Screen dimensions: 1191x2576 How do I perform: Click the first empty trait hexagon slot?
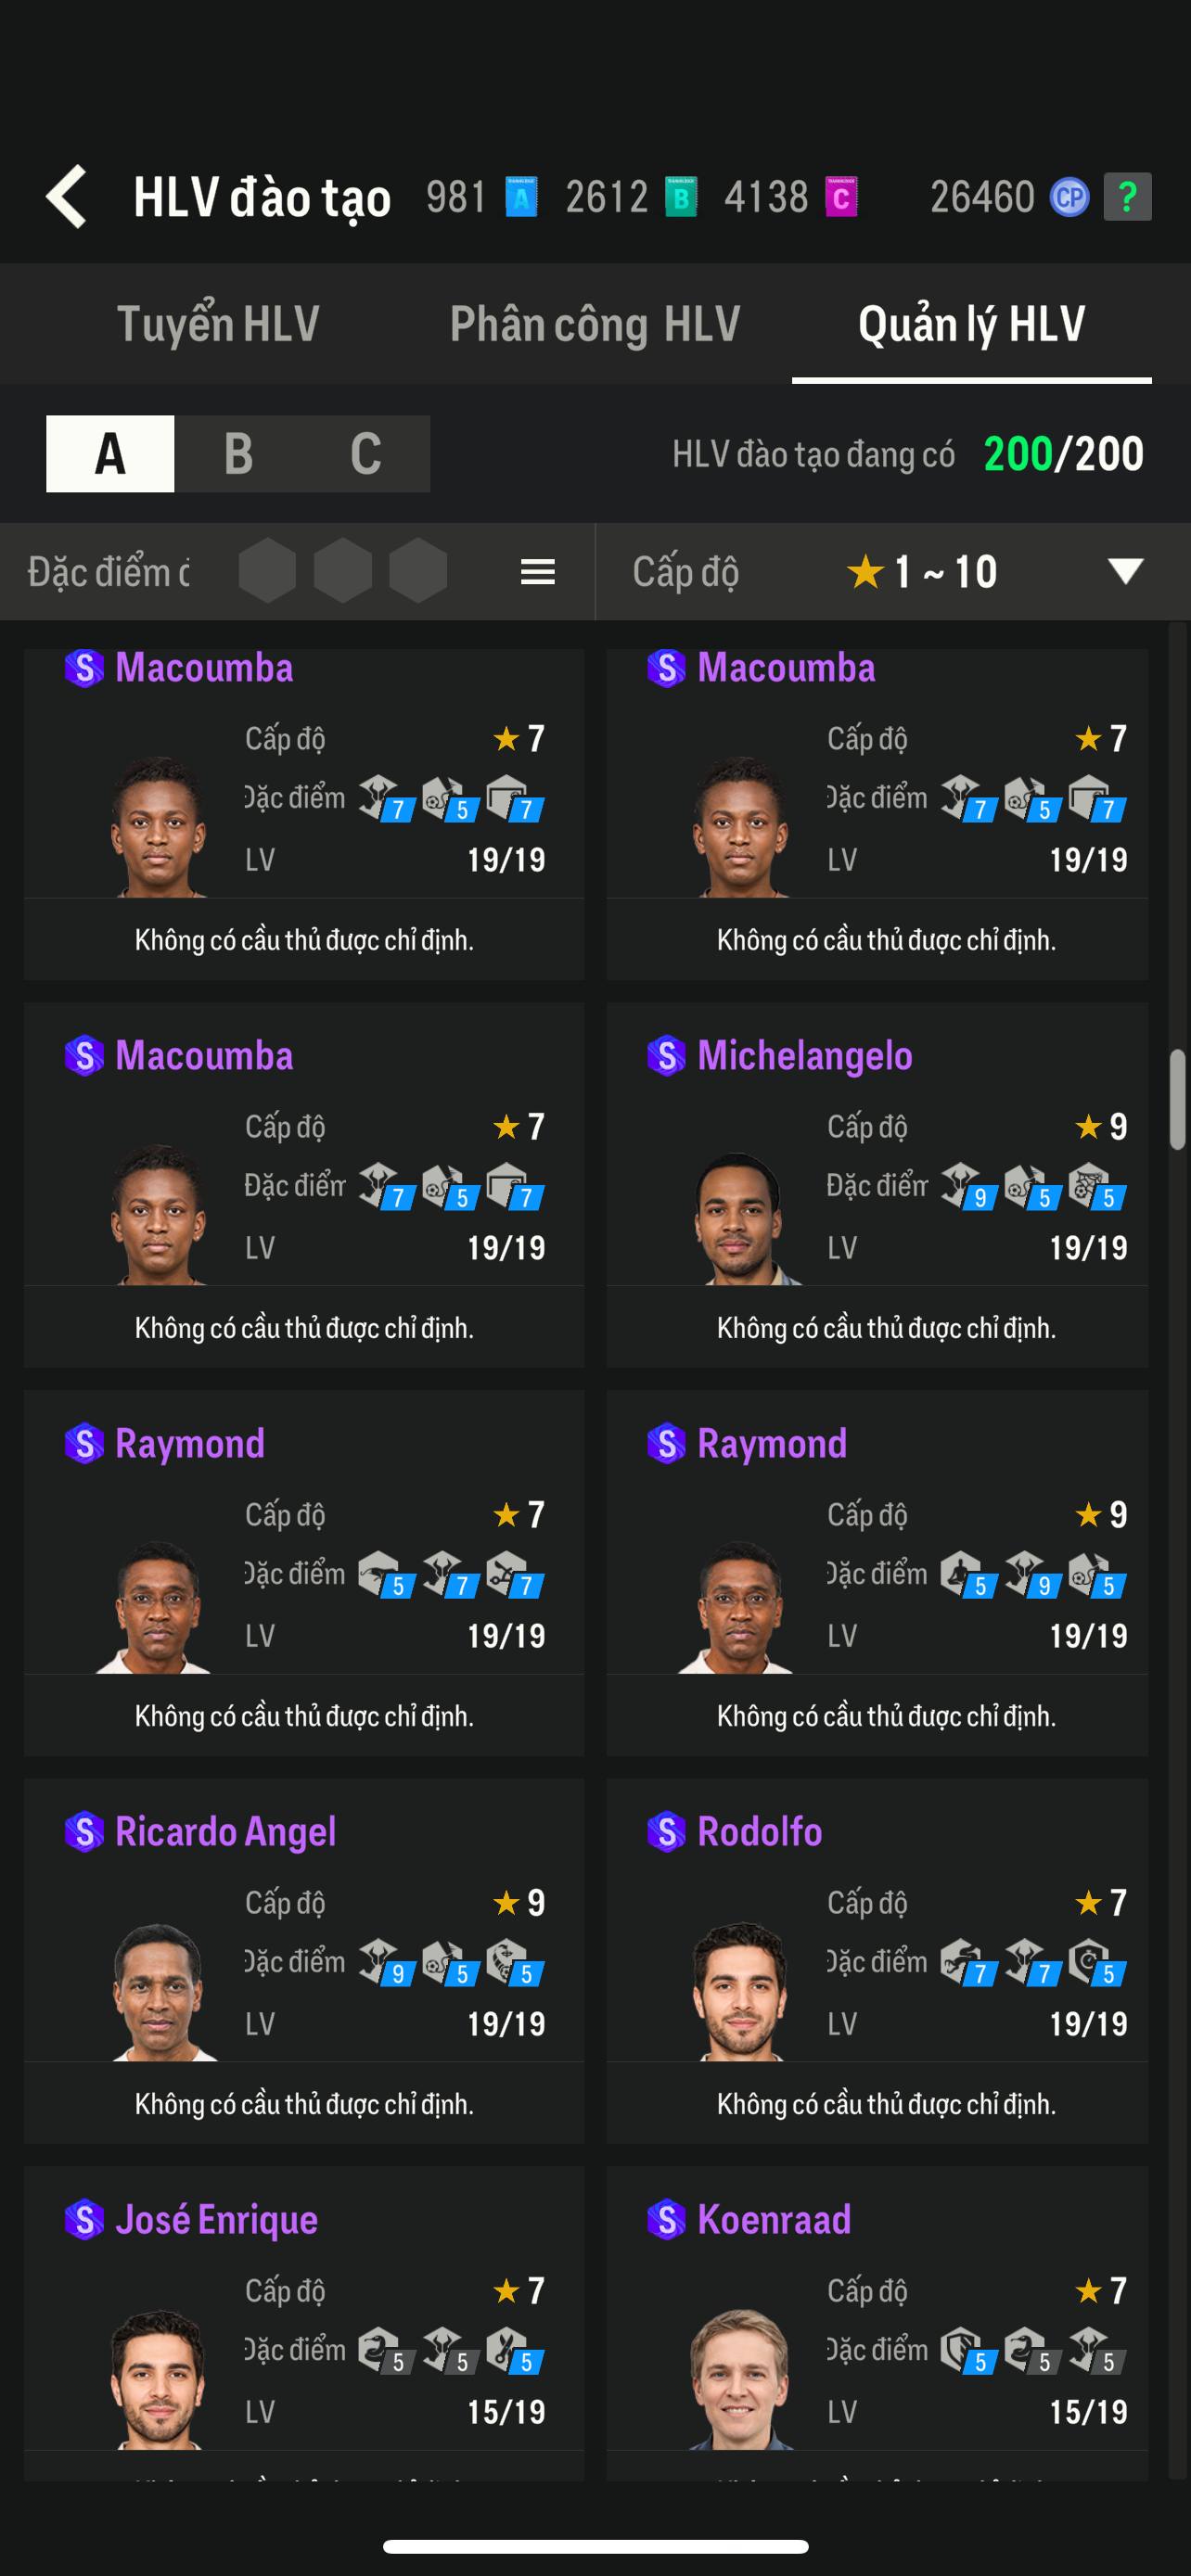[267, 571]
